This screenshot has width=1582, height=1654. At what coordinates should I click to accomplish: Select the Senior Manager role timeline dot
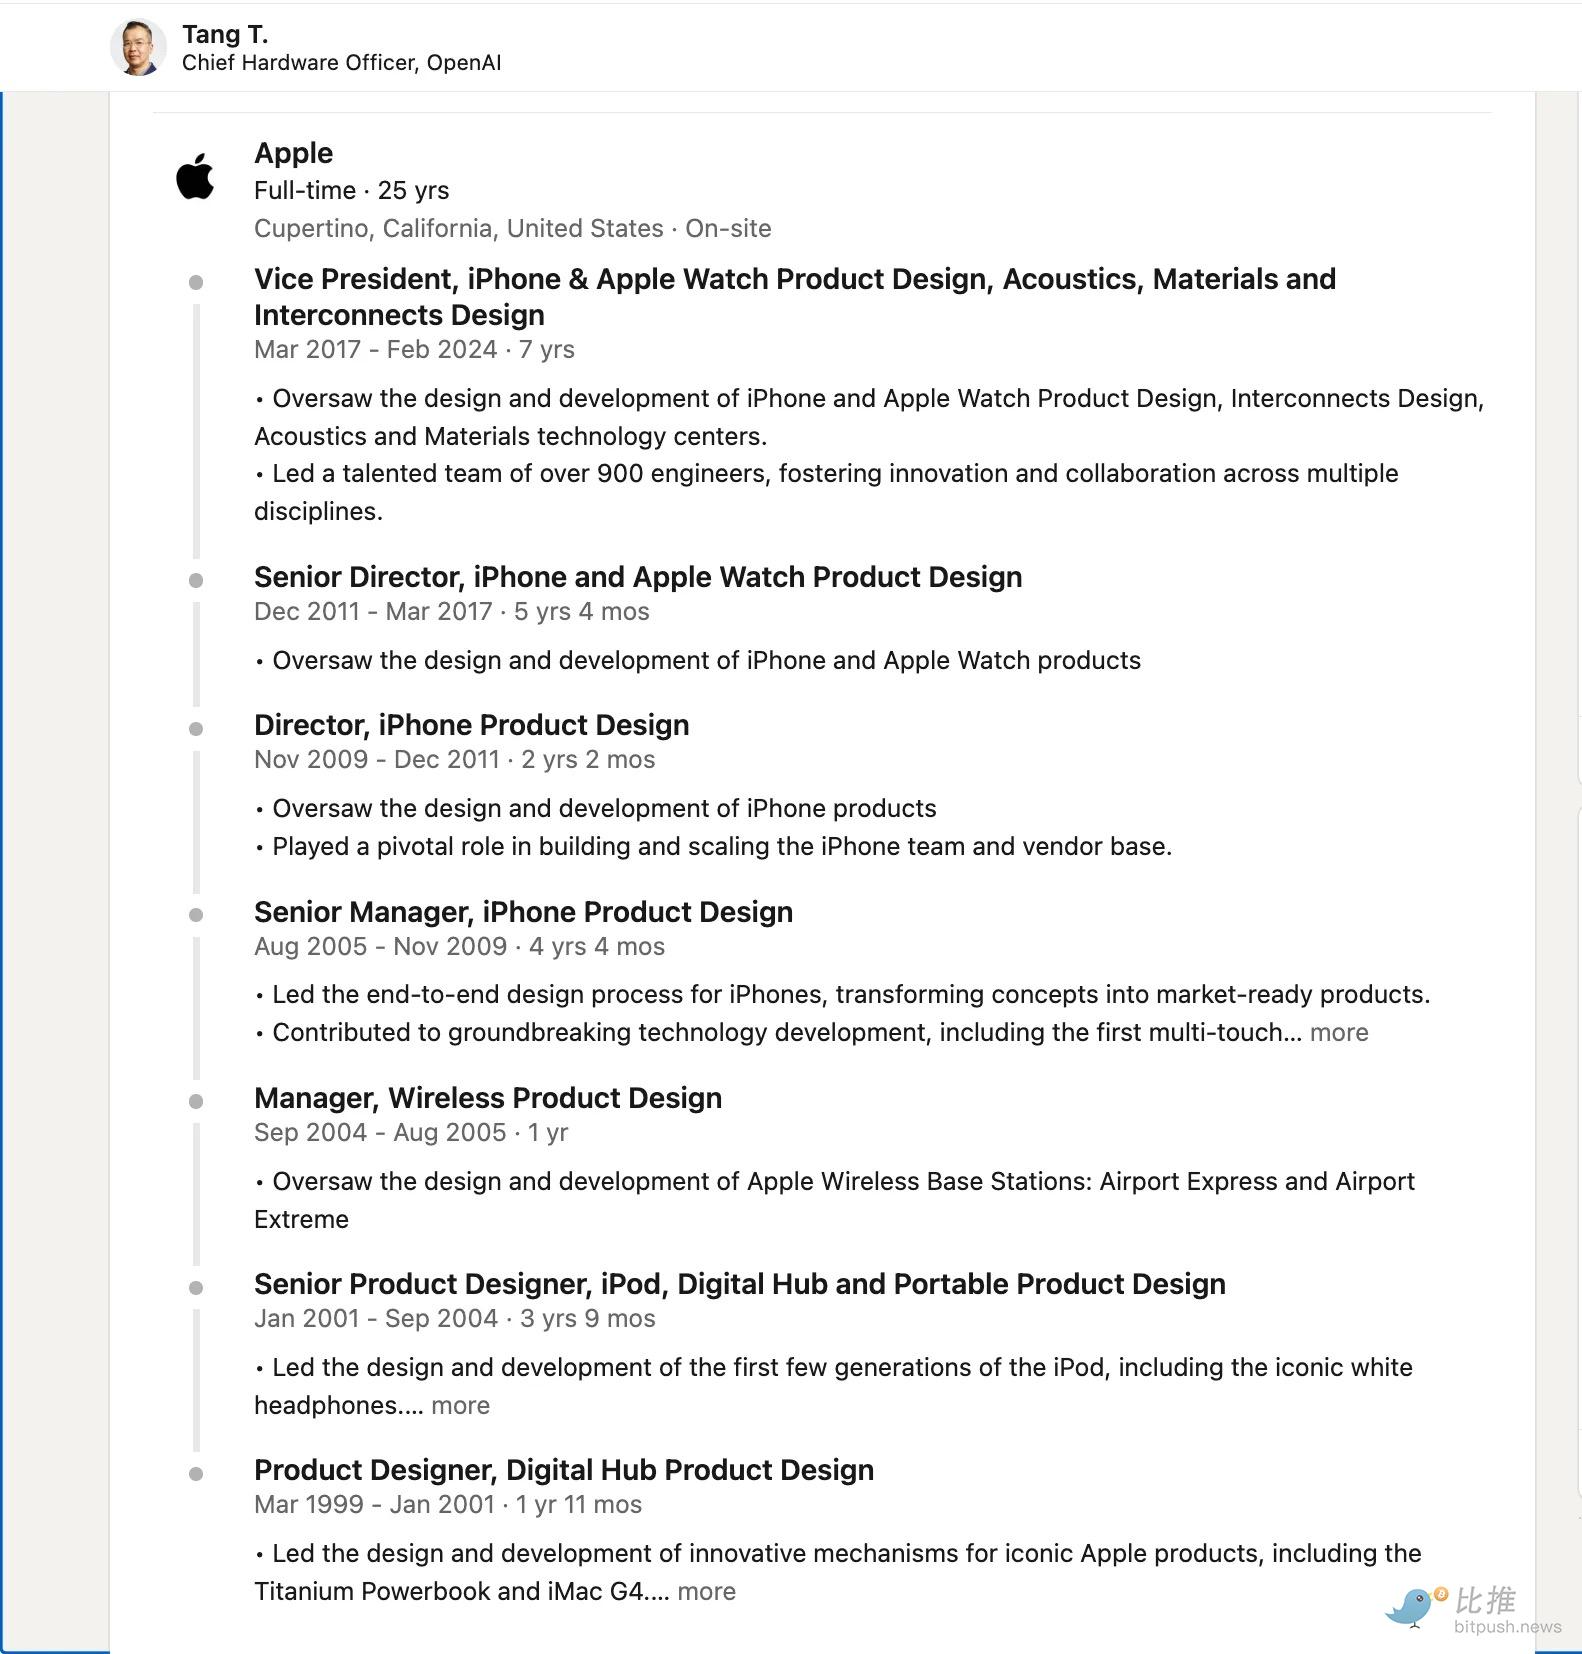[x=196, y=915]
